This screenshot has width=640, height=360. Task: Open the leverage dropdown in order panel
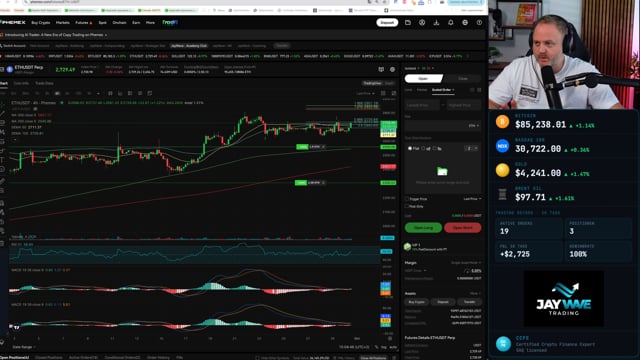(x=428, y=68)
